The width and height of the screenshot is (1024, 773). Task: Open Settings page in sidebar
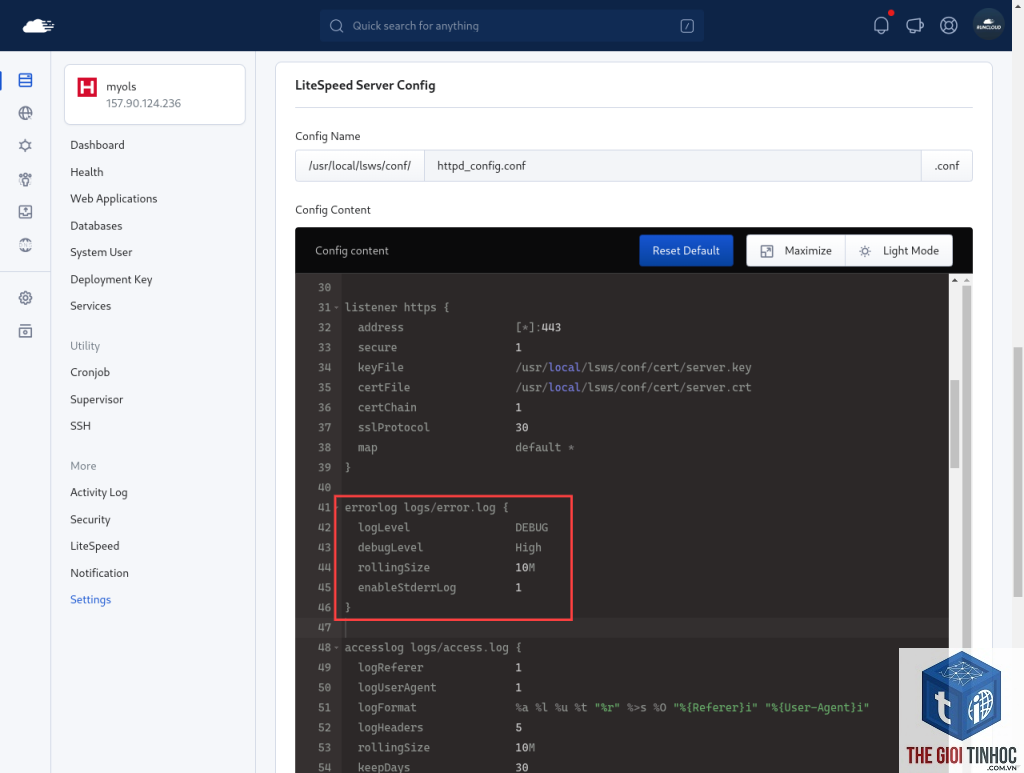(91, 599)
